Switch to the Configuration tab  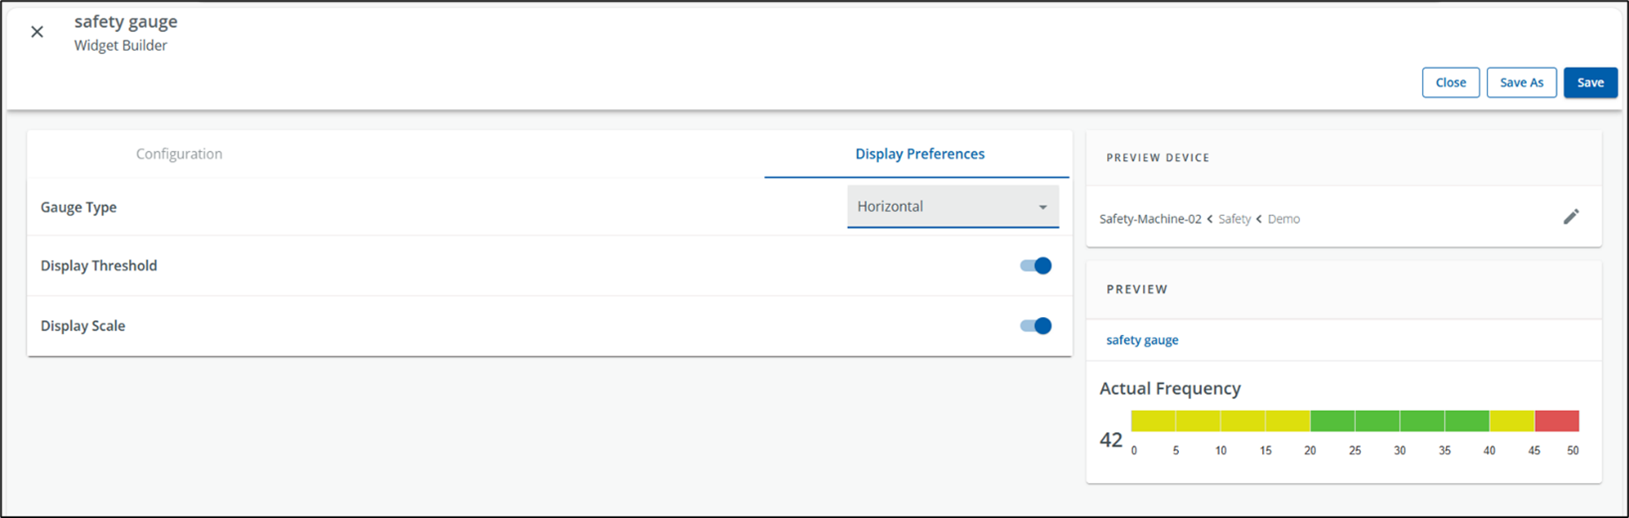tap(179, 154)
